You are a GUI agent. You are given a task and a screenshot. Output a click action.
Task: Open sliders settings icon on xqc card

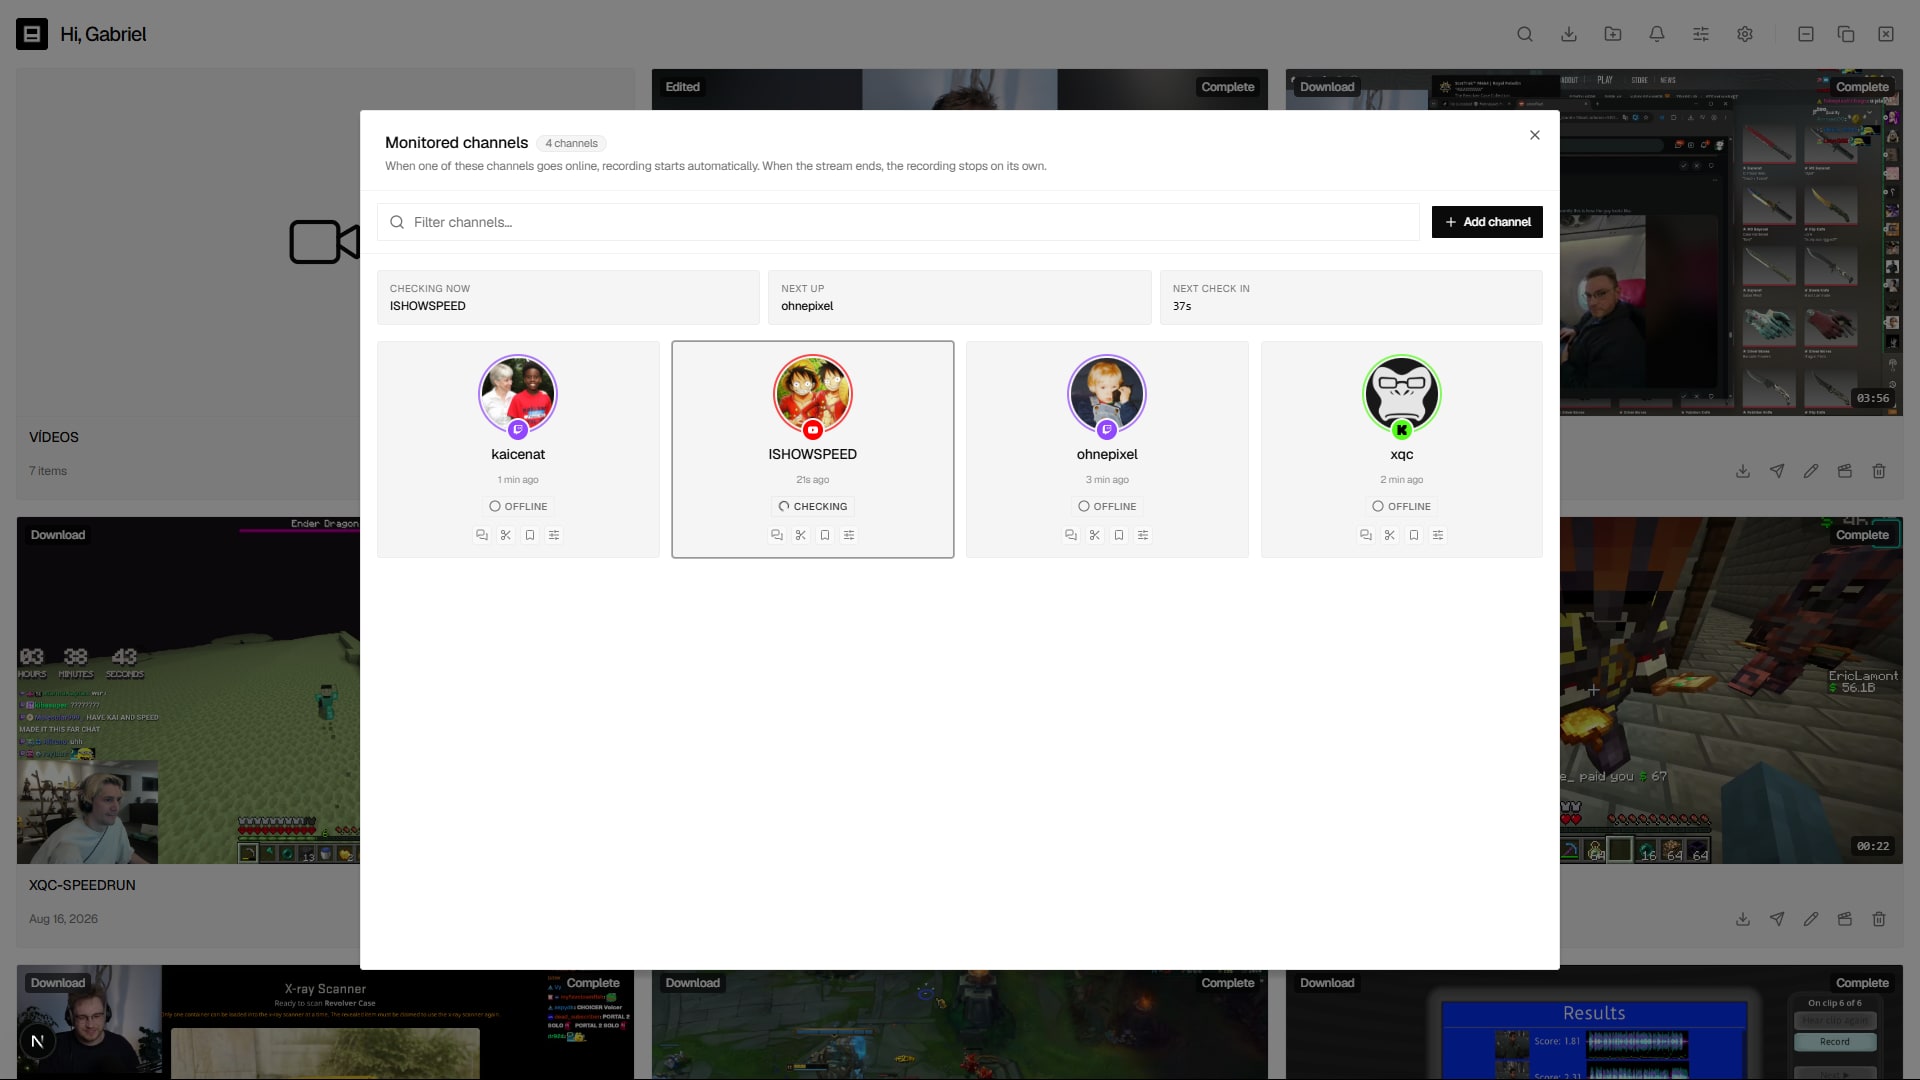click(1438, 535)
